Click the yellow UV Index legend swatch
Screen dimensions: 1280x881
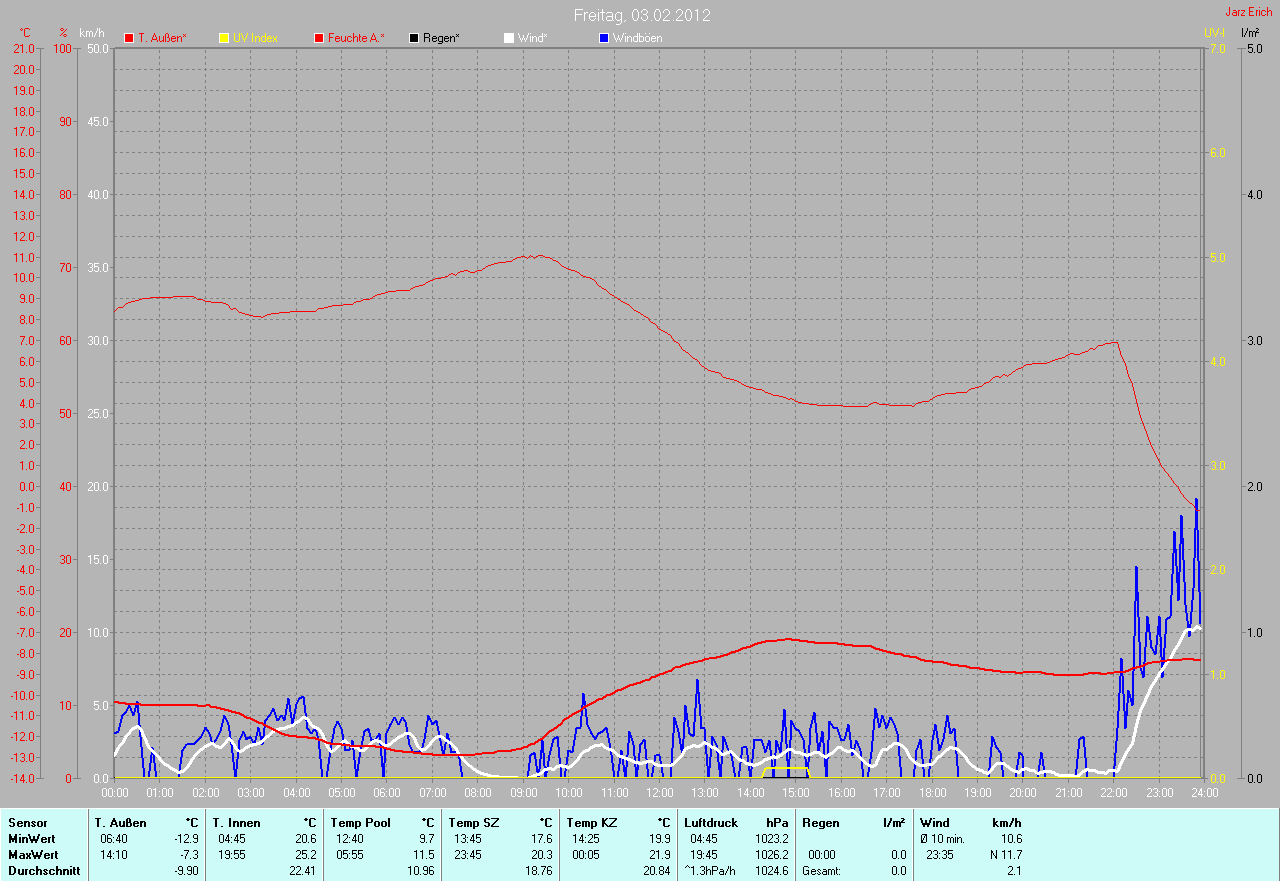pyautogui.click(x=224, y=38)
